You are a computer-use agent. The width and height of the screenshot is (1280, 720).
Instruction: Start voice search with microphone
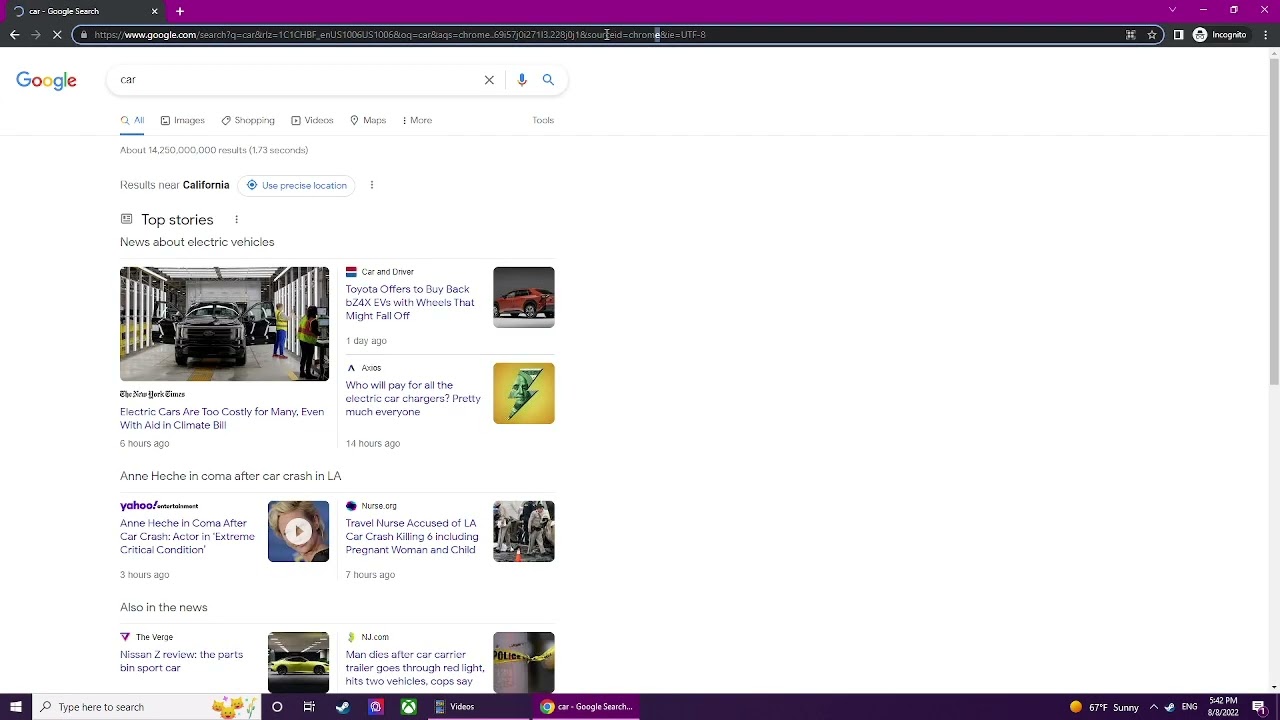[522, 80]
